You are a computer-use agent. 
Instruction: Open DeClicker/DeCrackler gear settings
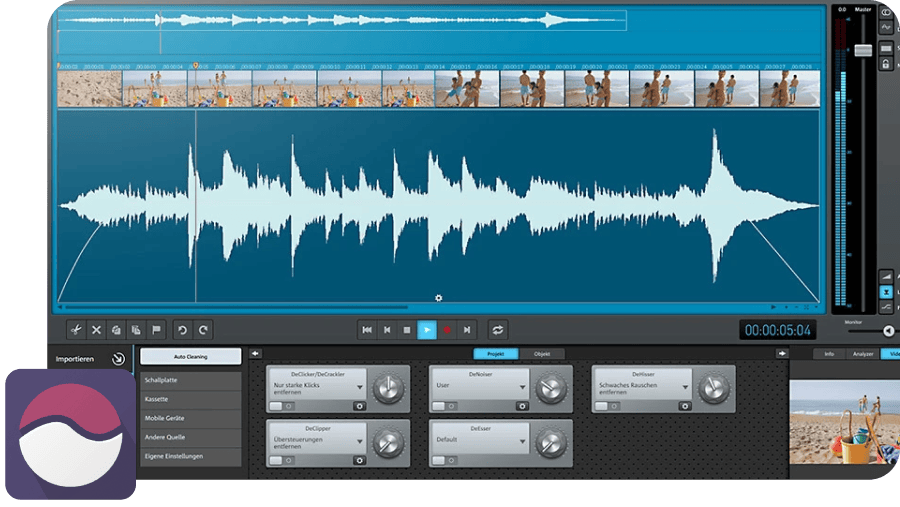pos(359,406)
